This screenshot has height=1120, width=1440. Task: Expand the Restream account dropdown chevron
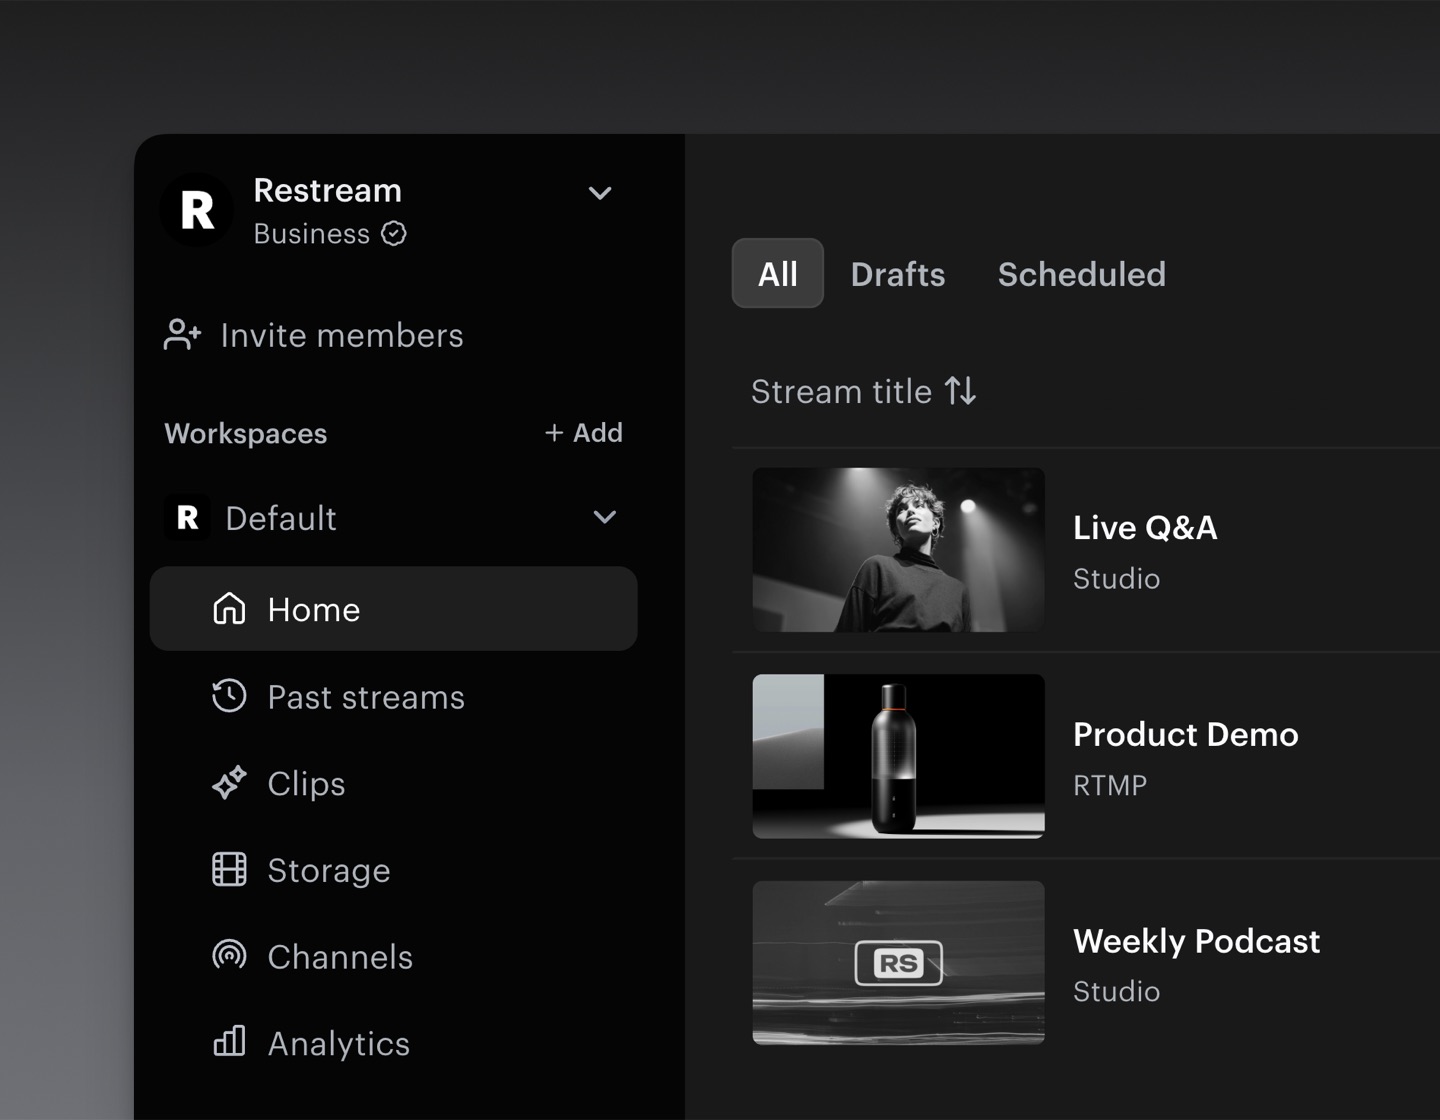point(600,193)
